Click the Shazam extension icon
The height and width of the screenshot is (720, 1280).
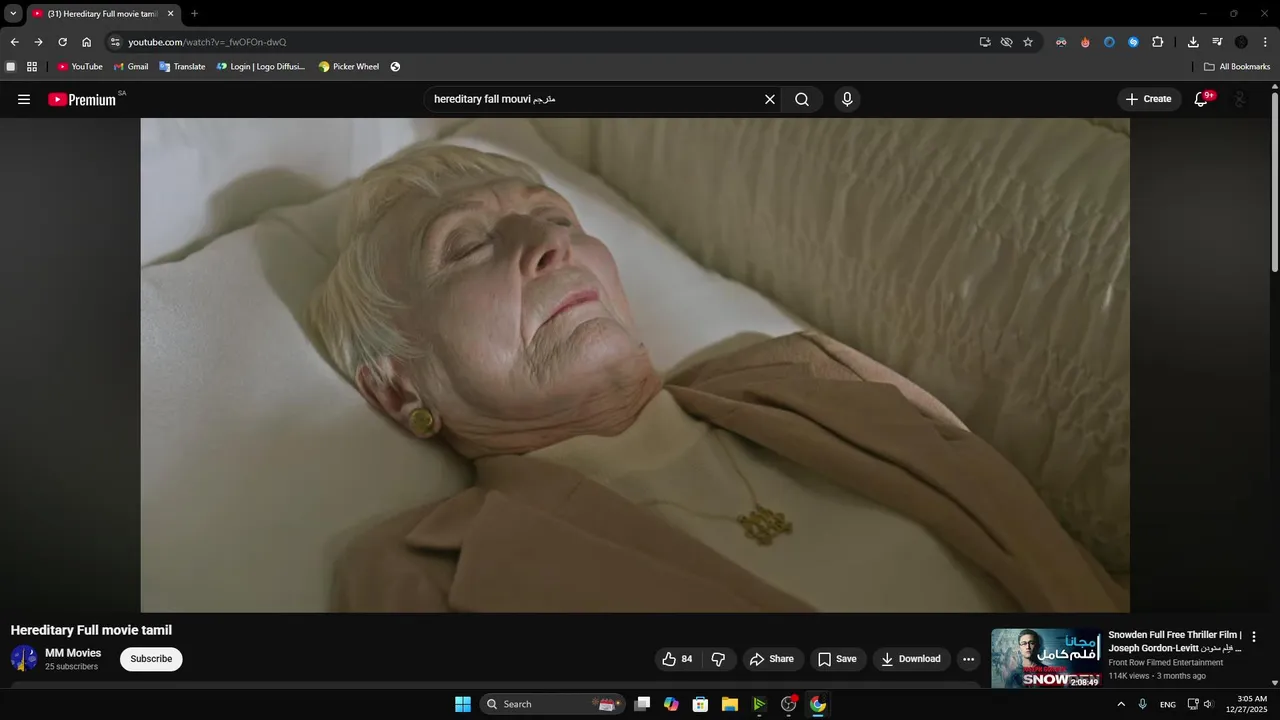click(x=1133, y=42)
